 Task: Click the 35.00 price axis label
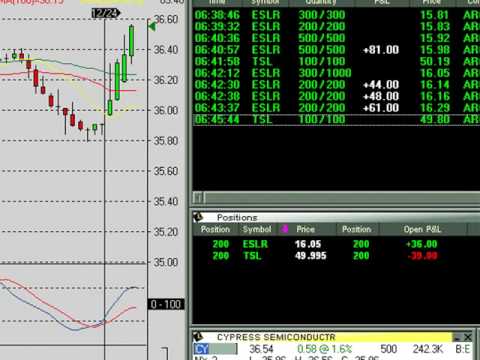tap(166, 262)
